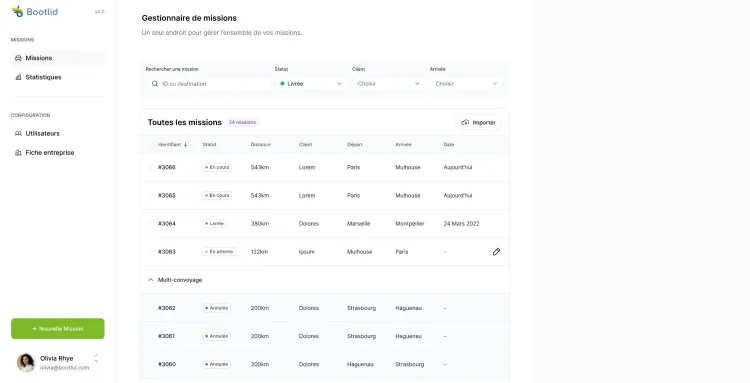
Task: Click the Annulée badge on row #3062
Action: click(217, 308)
